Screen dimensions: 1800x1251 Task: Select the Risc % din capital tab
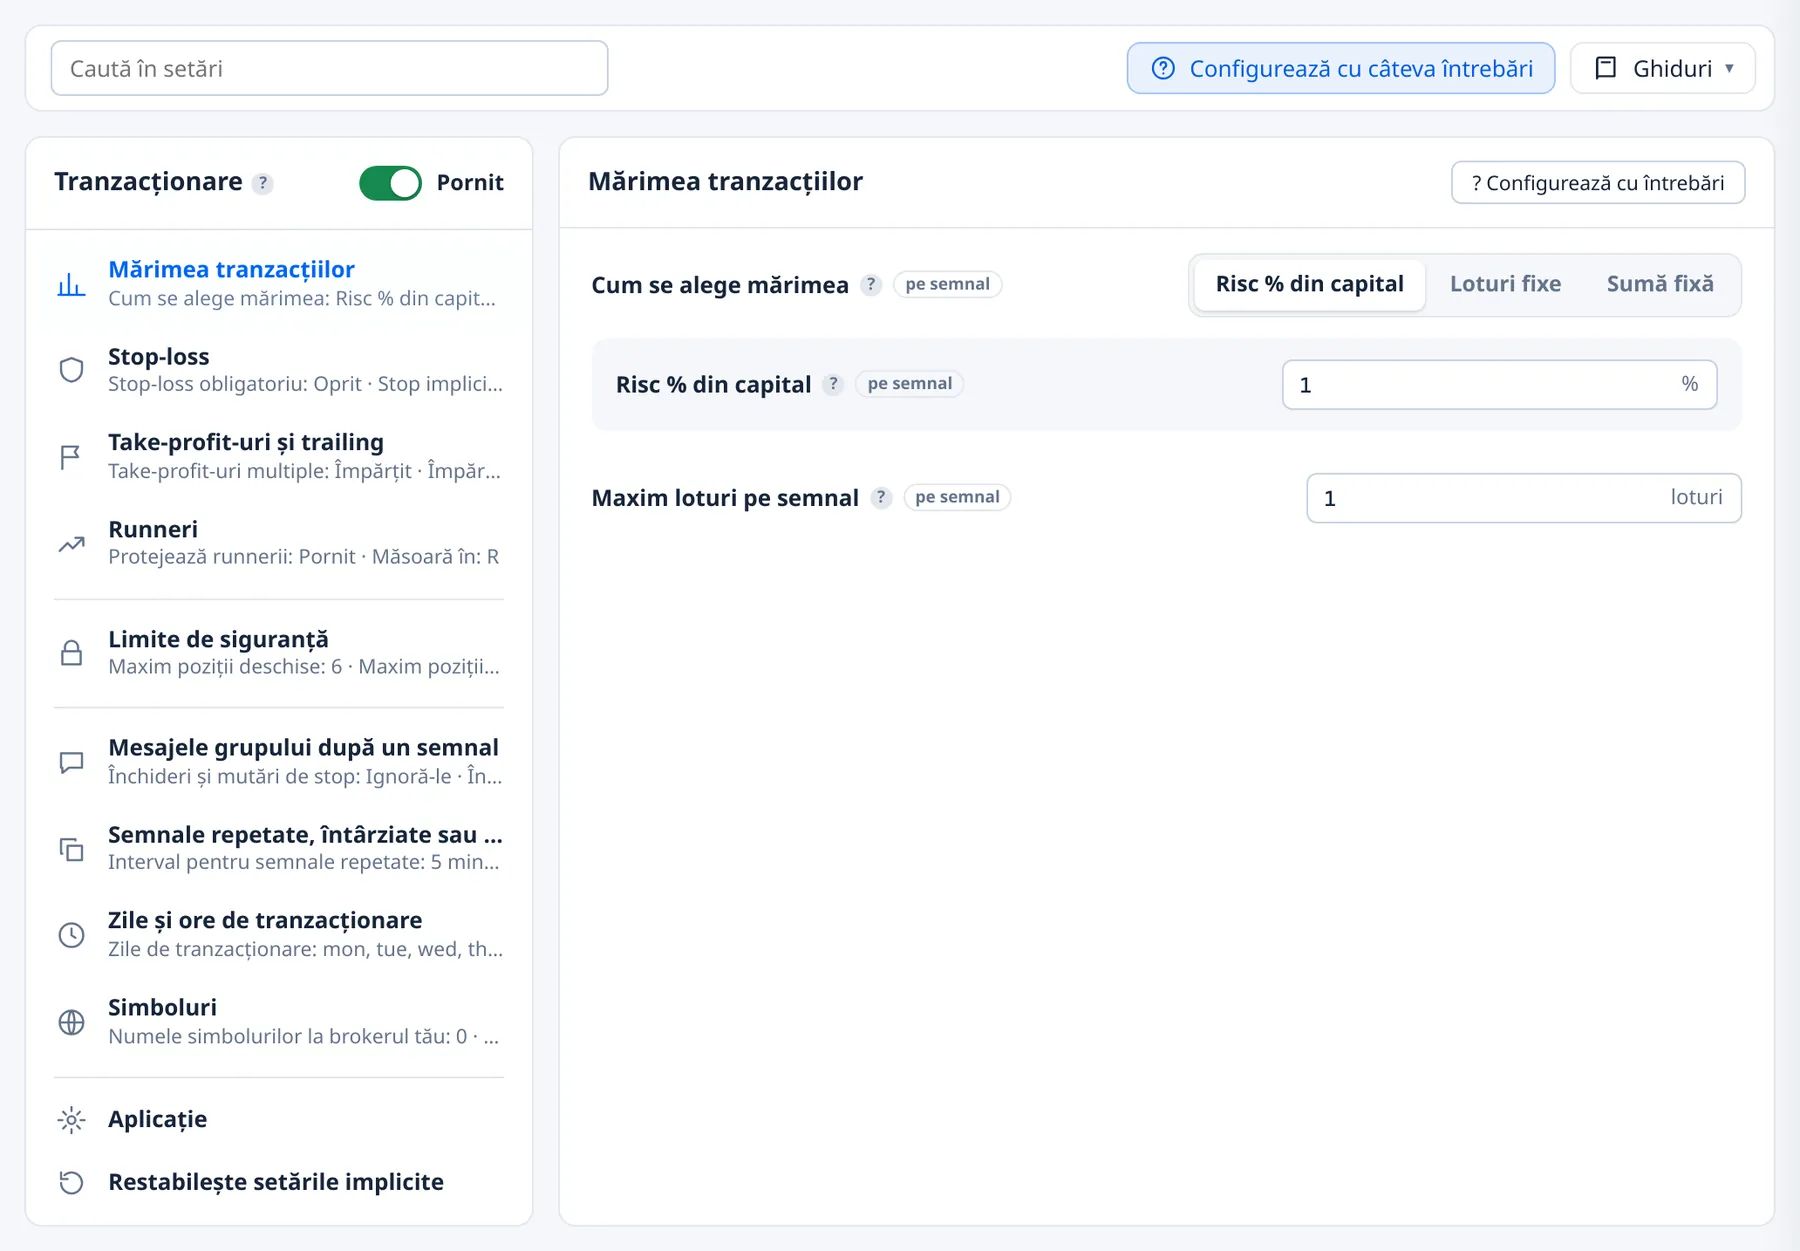pos(1309,284)
